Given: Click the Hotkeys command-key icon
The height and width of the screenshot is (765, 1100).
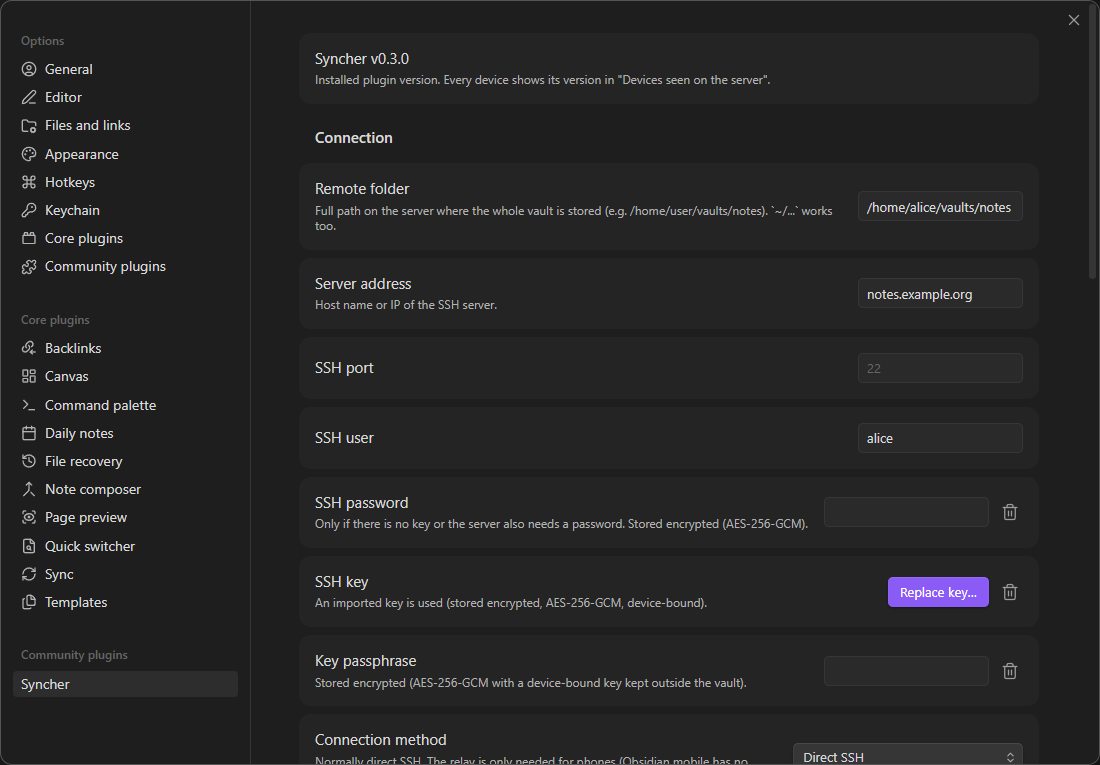Looking at the screenshot, I should tap(29, 182).
